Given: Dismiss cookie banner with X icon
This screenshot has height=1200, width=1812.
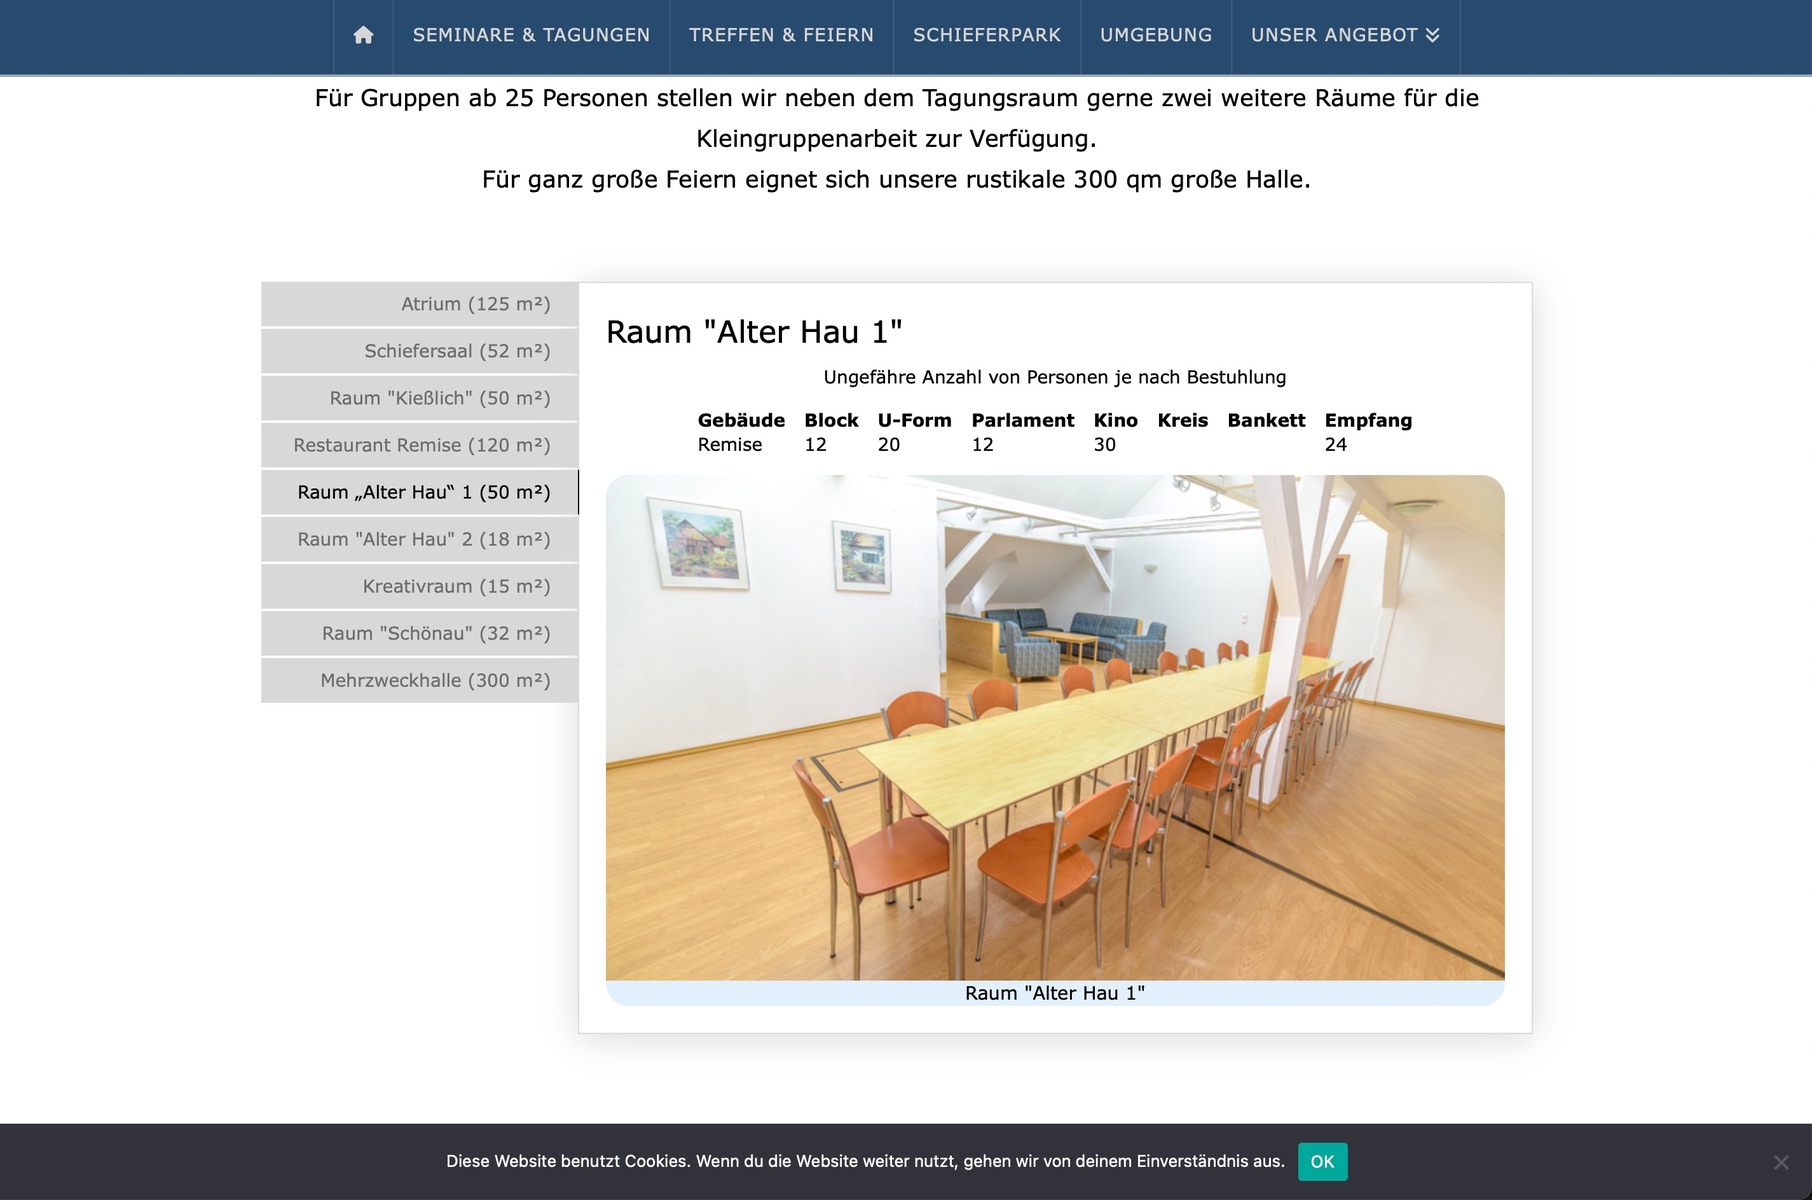Looking at the screenshot, I should (x=1780, y=1162).
